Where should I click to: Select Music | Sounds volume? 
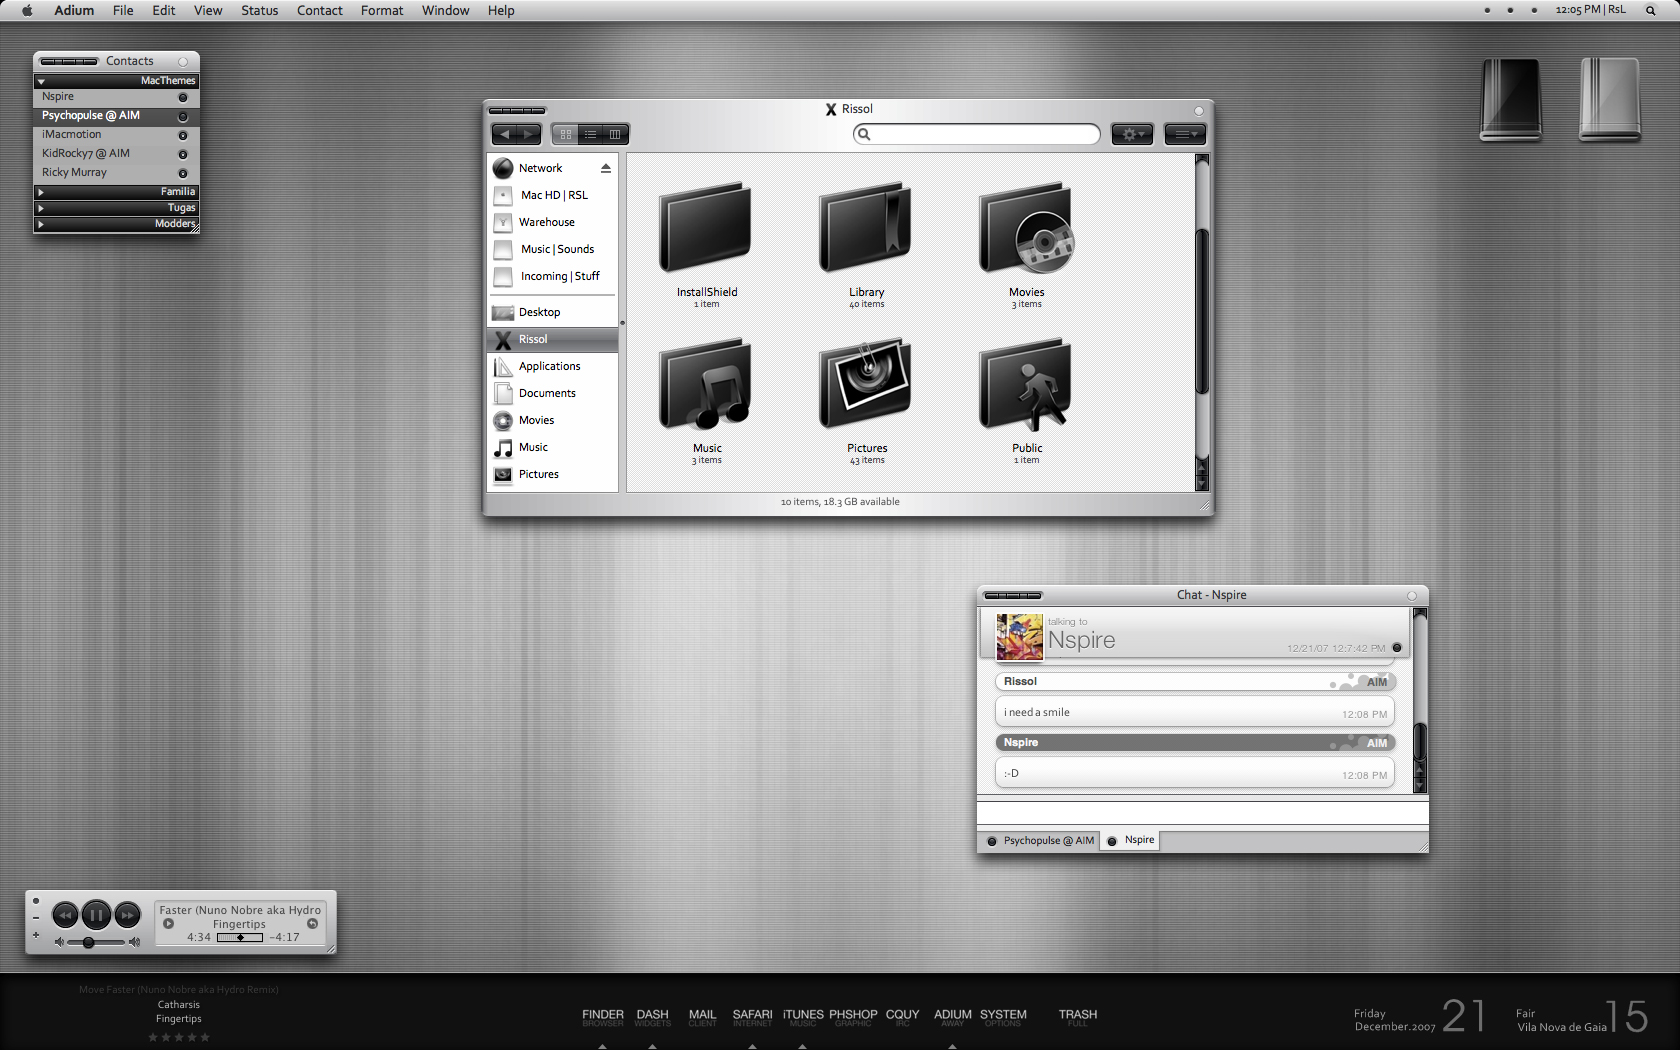click(552, 249)
